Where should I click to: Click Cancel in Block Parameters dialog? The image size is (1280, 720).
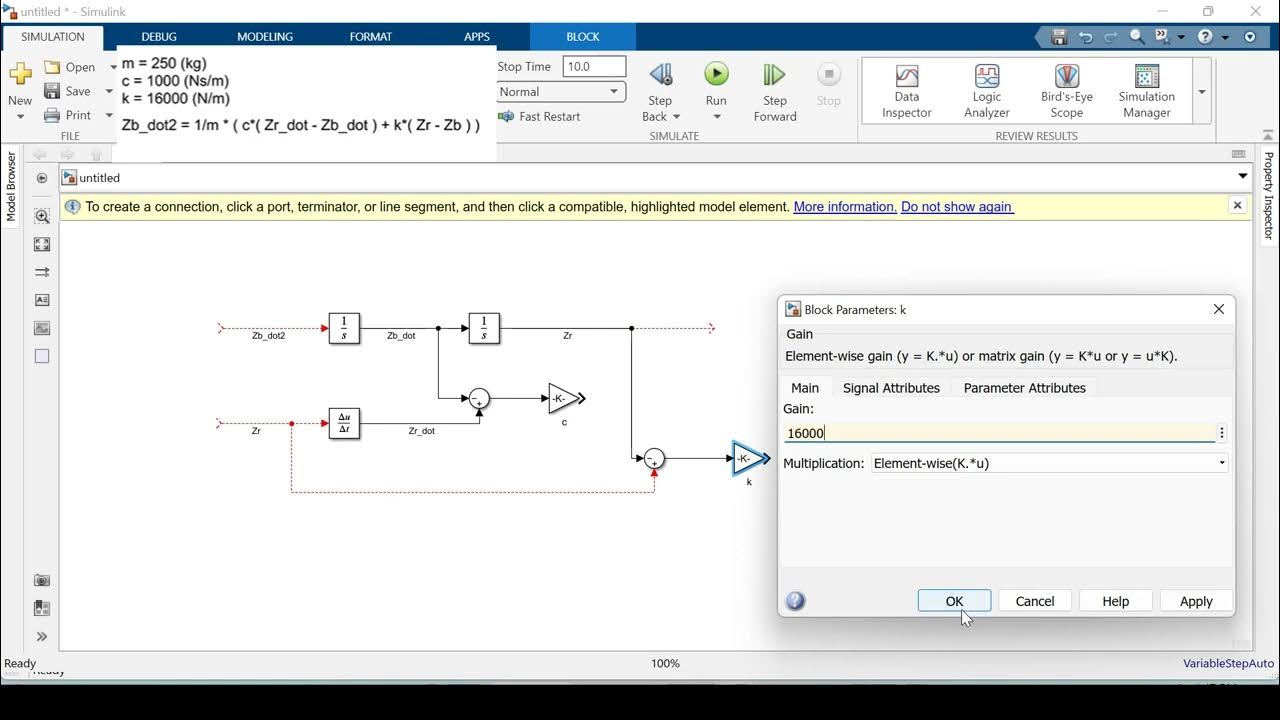click(x=1035, y=601)
